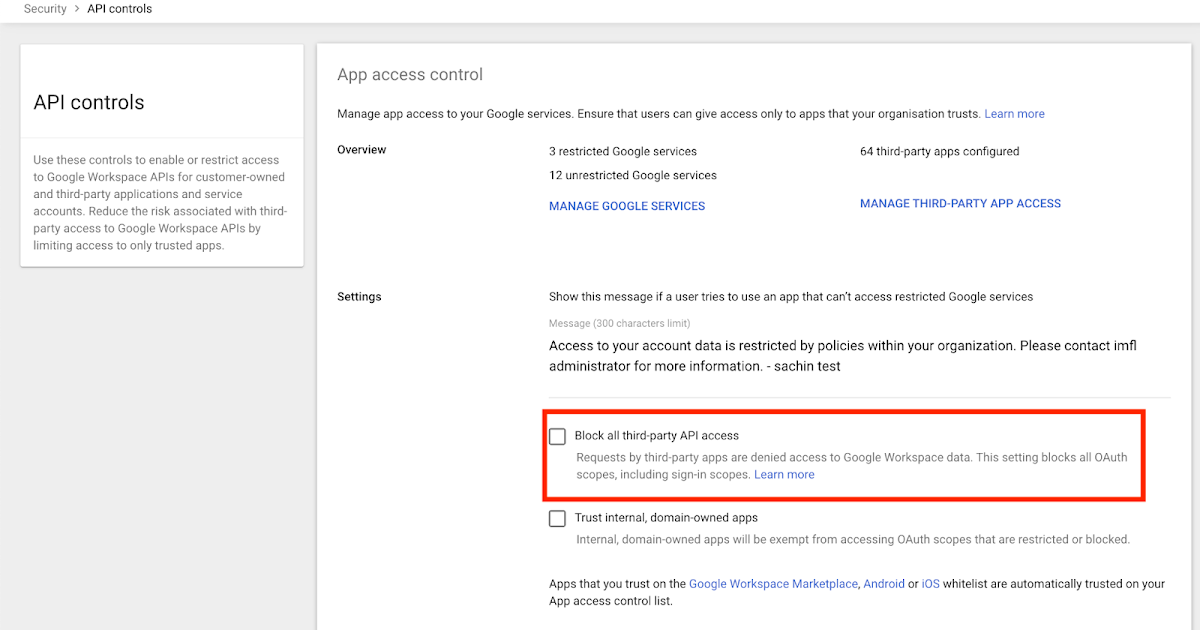Enable Block all third-party API access
This screenshot has height=630, width=1200.
pyautogui.click(x=557, y=436)
